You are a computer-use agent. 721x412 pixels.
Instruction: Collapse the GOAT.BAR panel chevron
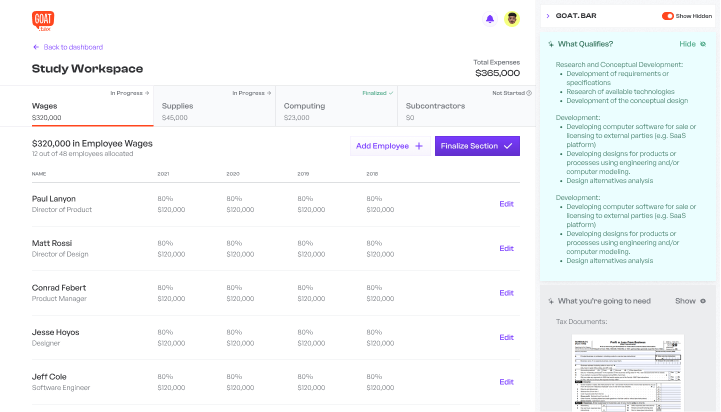(548, 16)
